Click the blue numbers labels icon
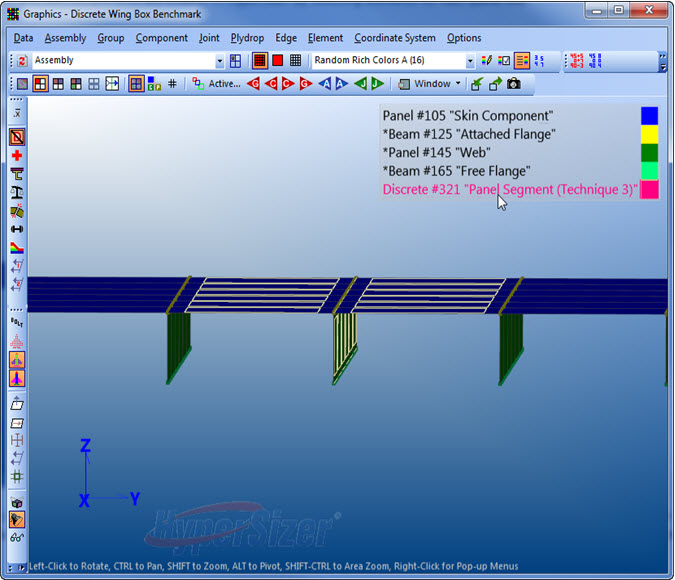 click(539, 60)
